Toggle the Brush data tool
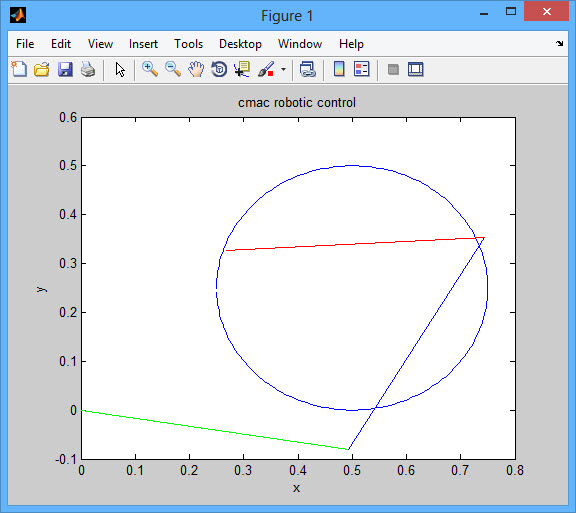This screenshot has height=513, width=576. [266, 69]
